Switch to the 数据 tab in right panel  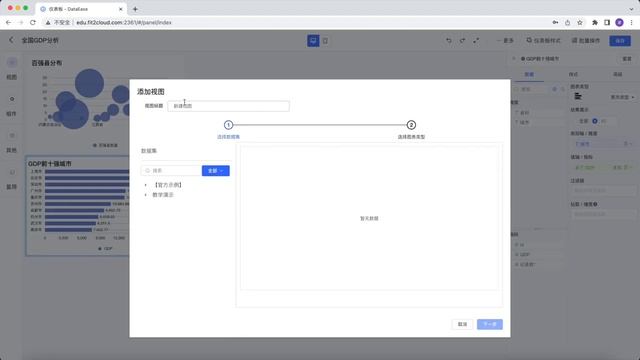pos(529,74)
